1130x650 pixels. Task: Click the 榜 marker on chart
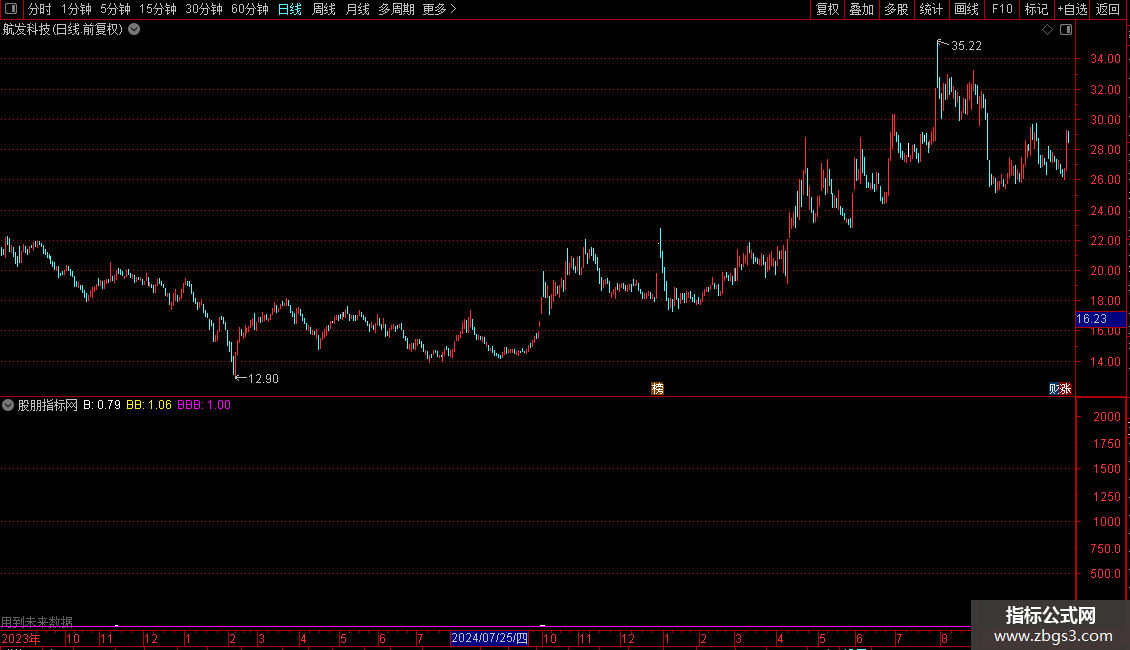(657, 388)
